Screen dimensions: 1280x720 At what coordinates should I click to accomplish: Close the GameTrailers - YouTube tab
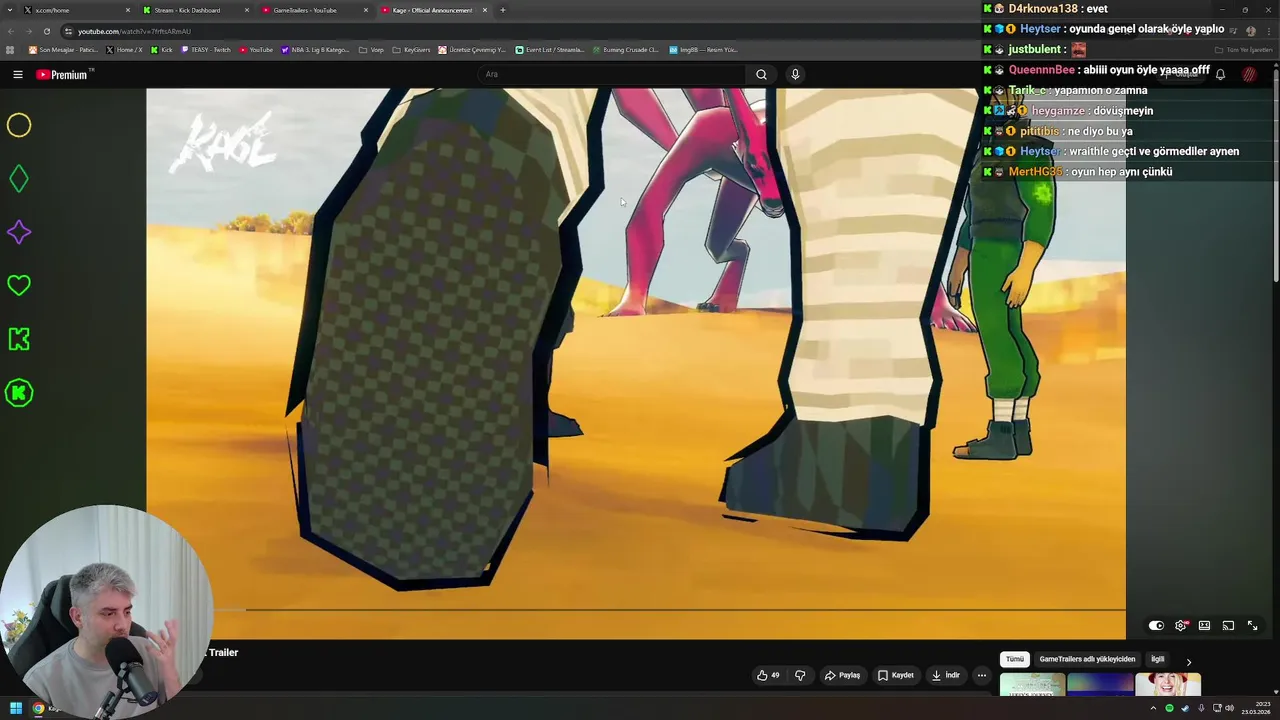pos(366,10)
